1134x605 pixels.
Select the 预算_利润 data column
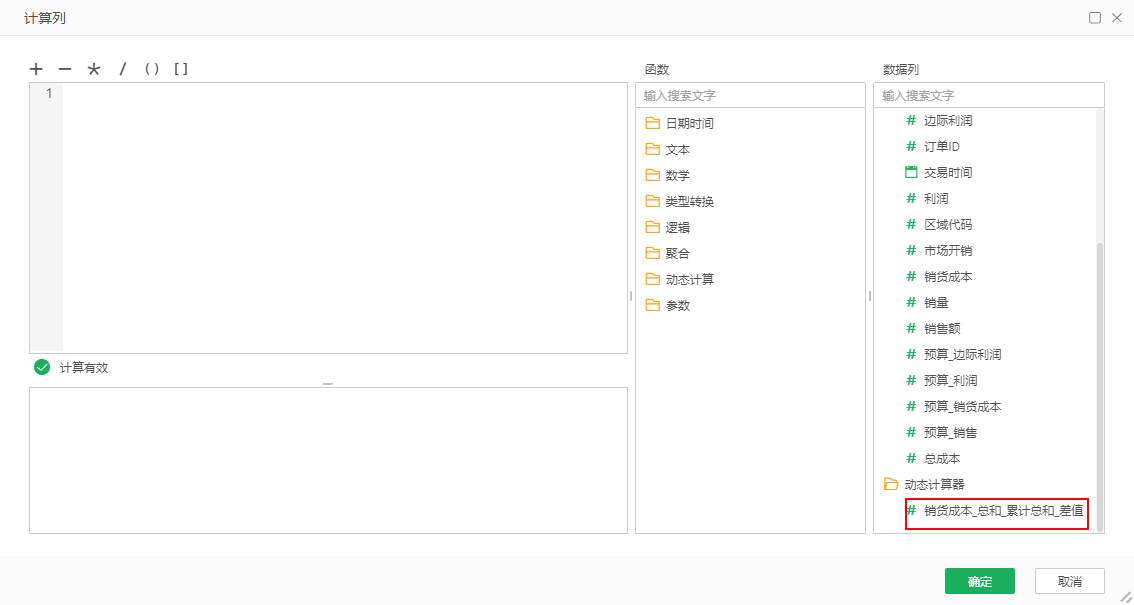tap(960, 380)
